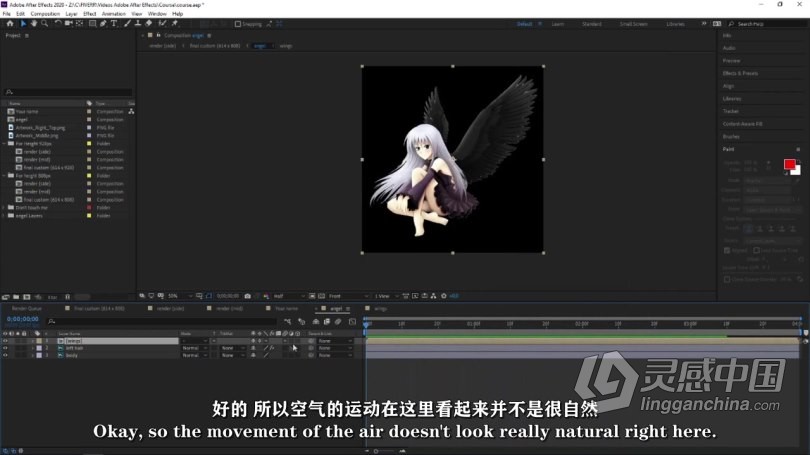
Task: Open the File menu
Action: pos(6,14)
